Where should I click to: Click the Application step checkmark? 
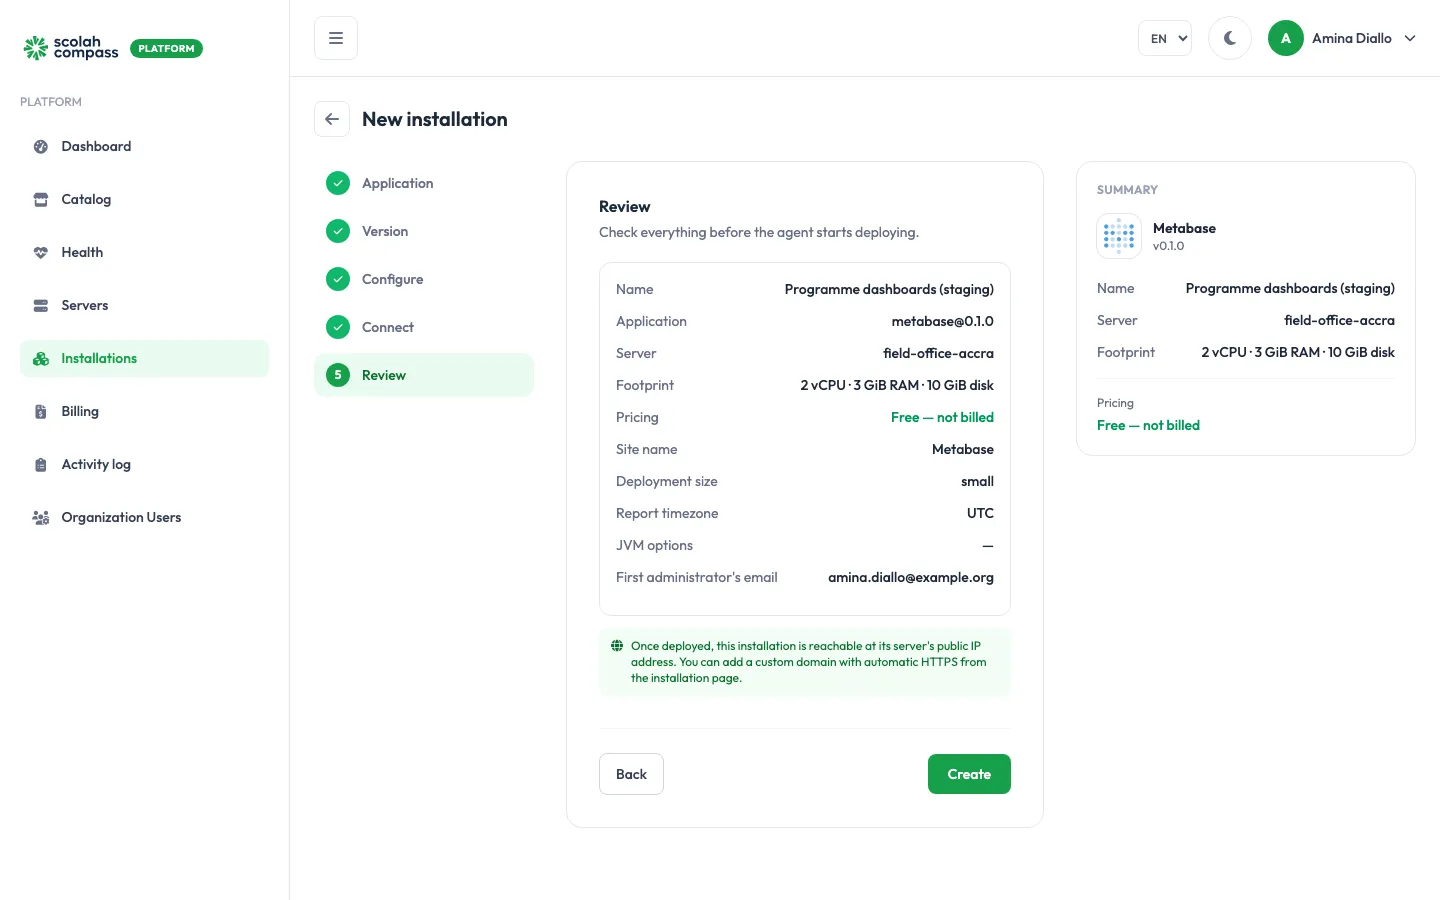coord(338,183)
